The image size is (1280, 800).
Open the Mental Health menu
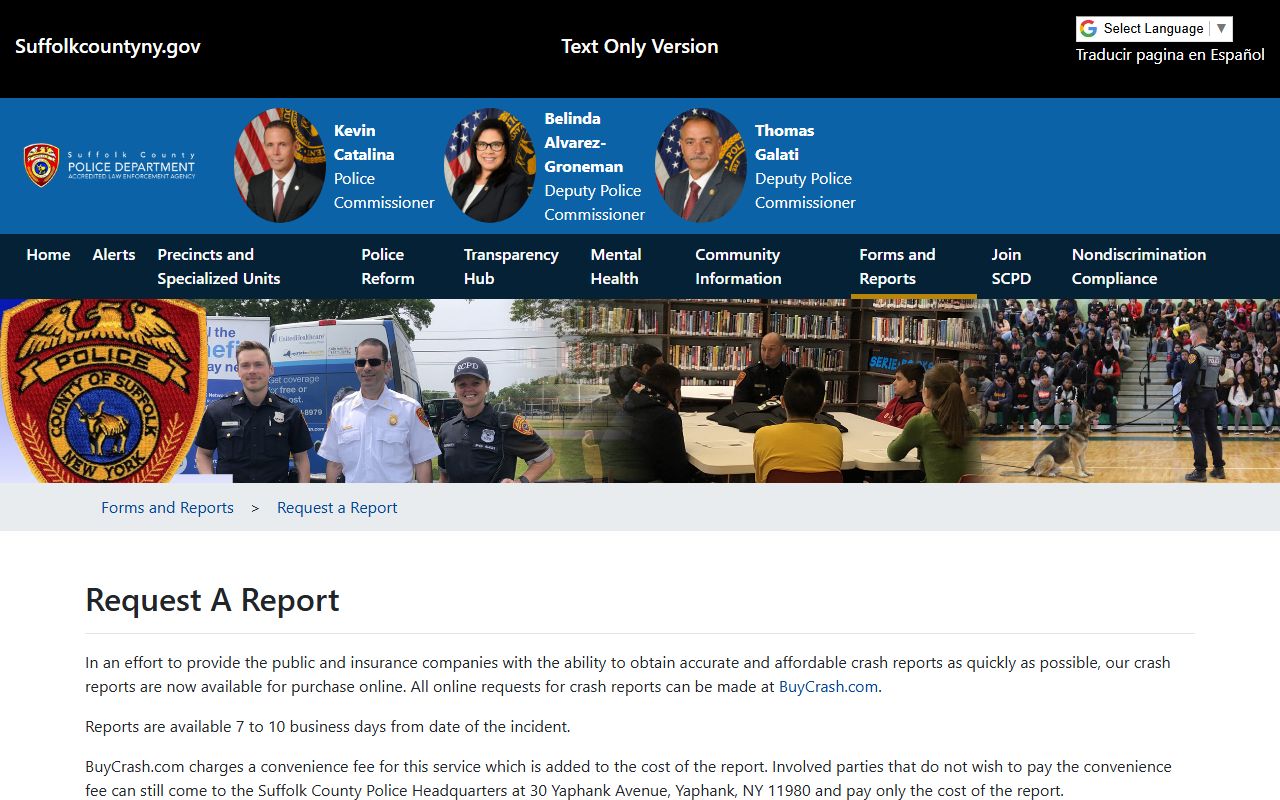616,267
